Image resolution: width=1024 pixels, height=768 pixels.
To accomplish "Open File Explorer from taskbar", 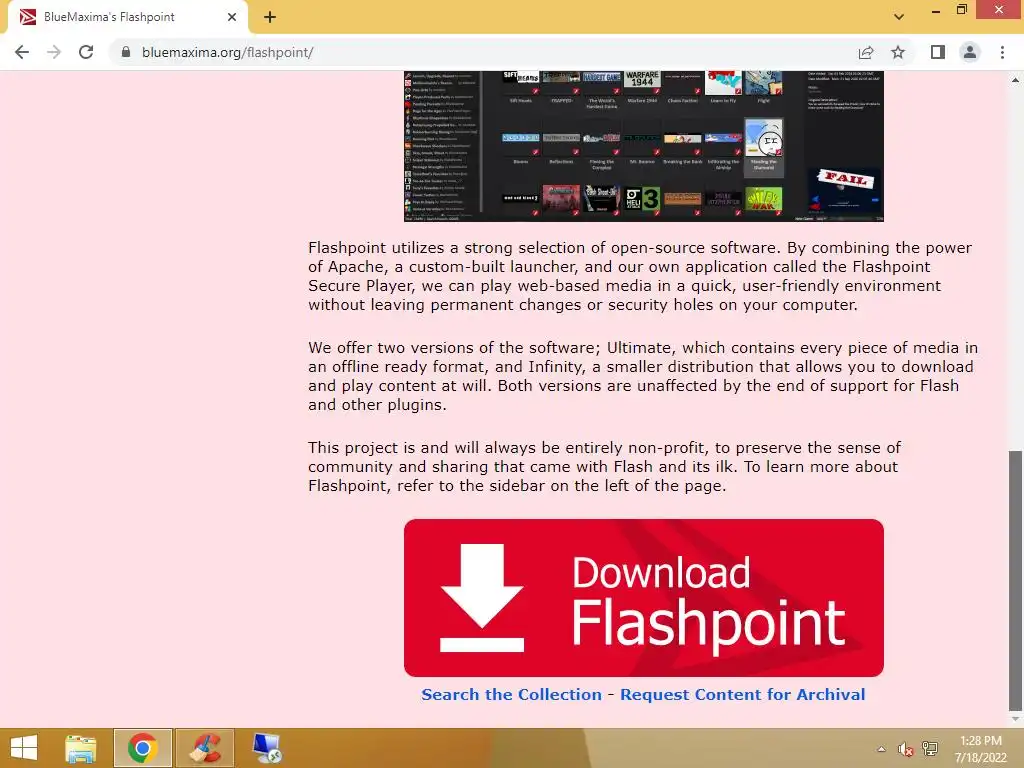I will [81, 748].
